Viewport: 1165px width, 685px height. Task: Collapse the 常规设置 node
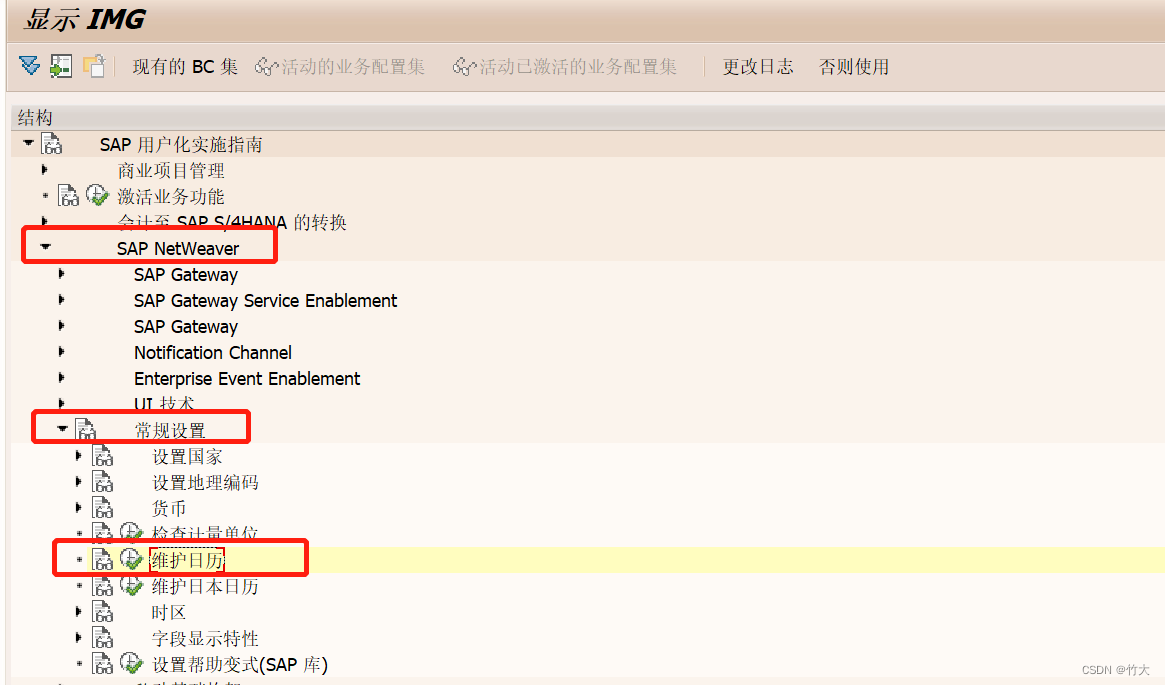tap(62, 429)
